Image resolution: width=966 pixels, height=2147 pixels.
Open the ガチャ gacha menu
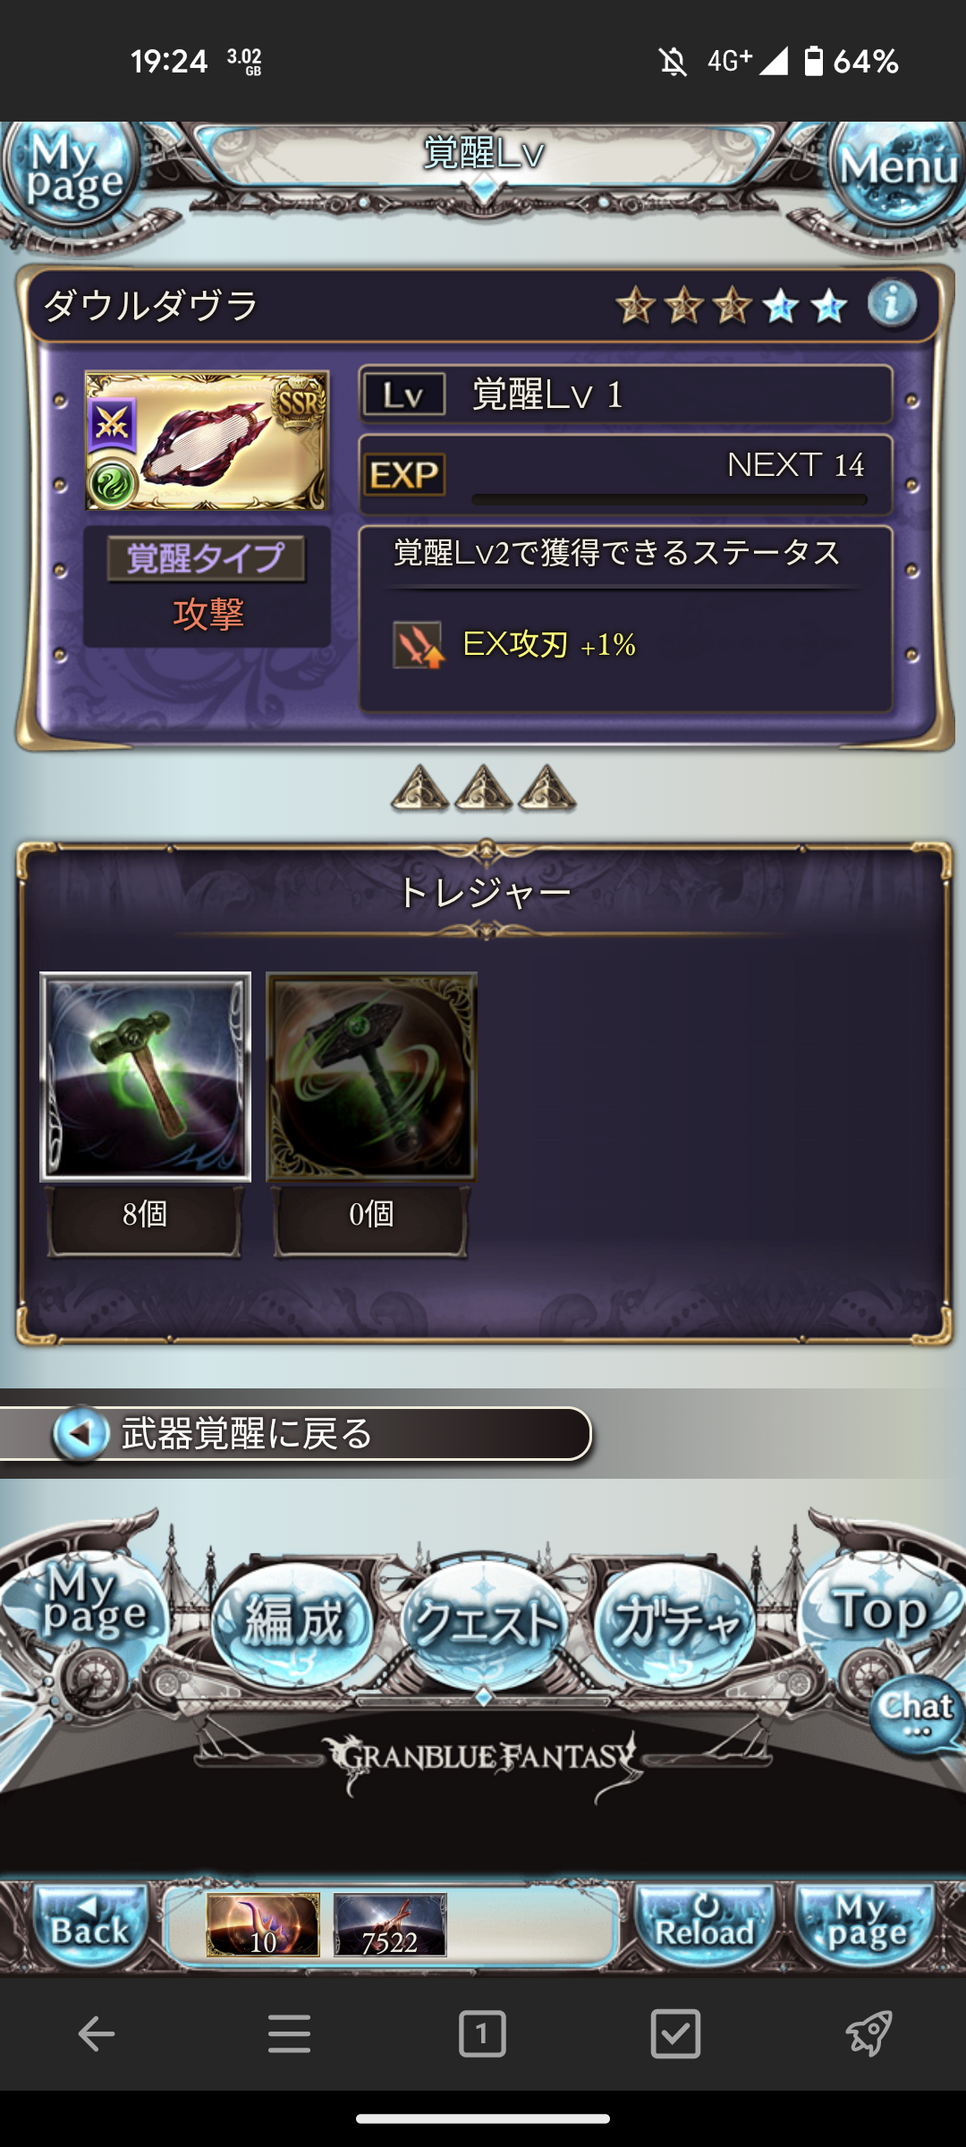coord(674,1622)
